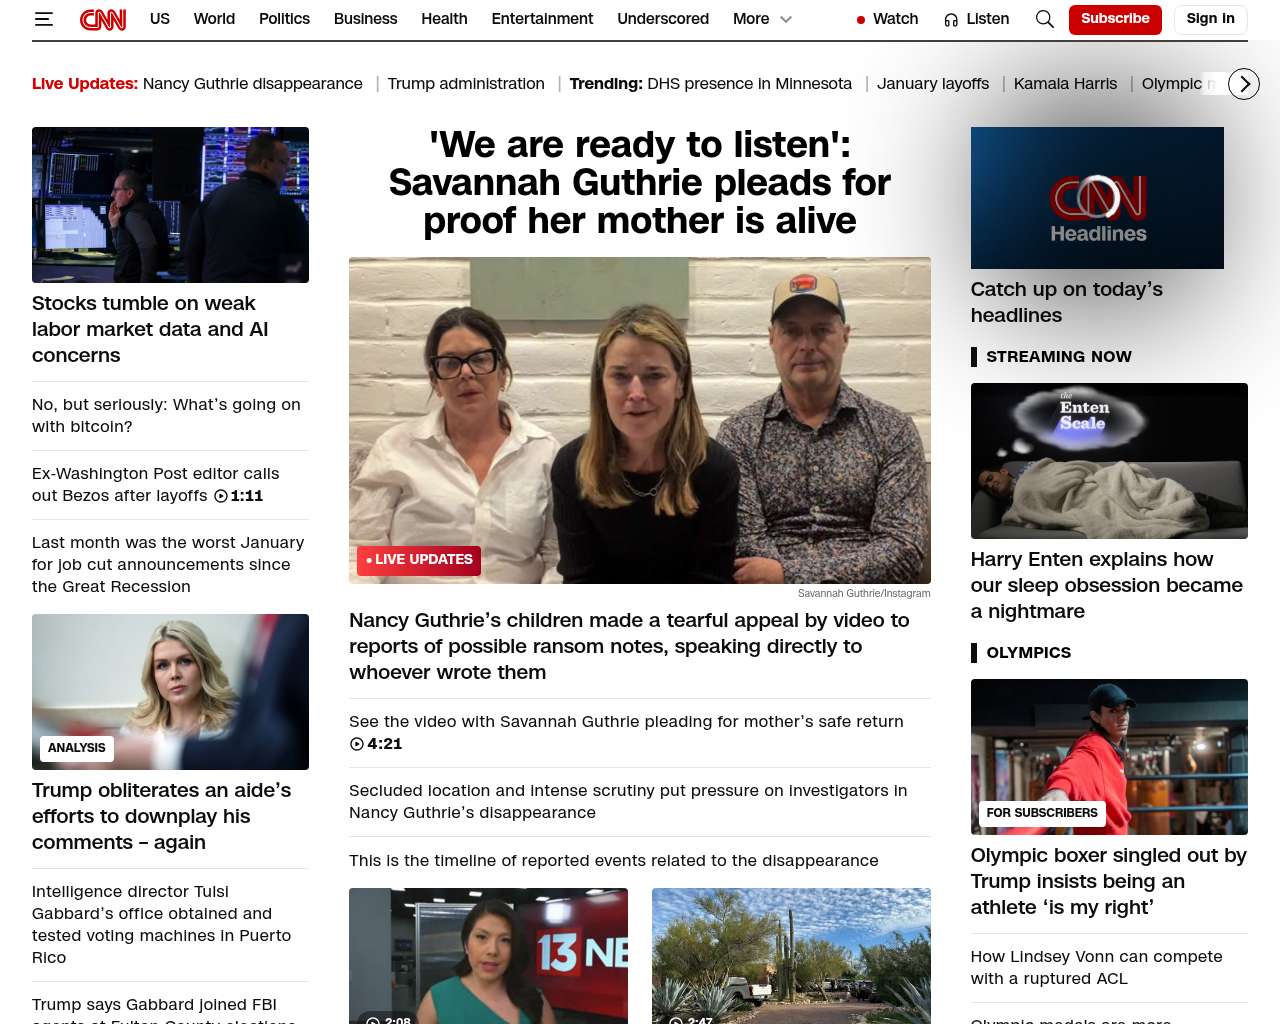Click the red live Watch dot
Image resolution: width=1280 pixels, height=1024 pixels.
pos(861,20)
